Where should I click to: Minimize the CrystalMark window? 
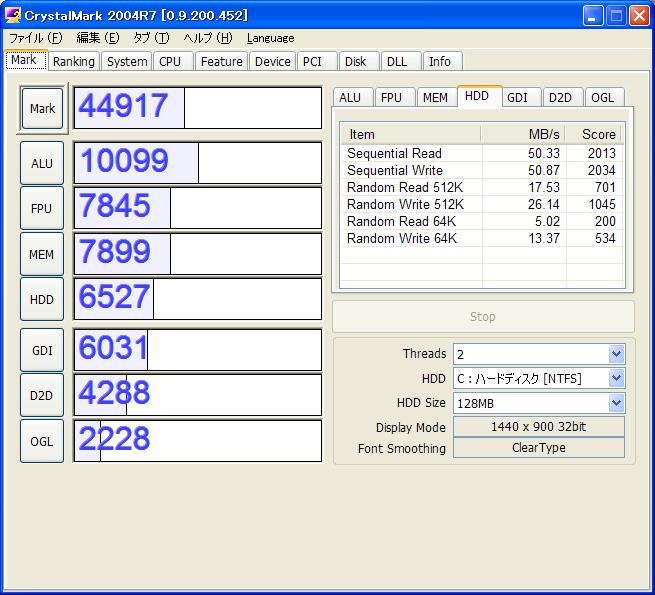pos(593,16)
